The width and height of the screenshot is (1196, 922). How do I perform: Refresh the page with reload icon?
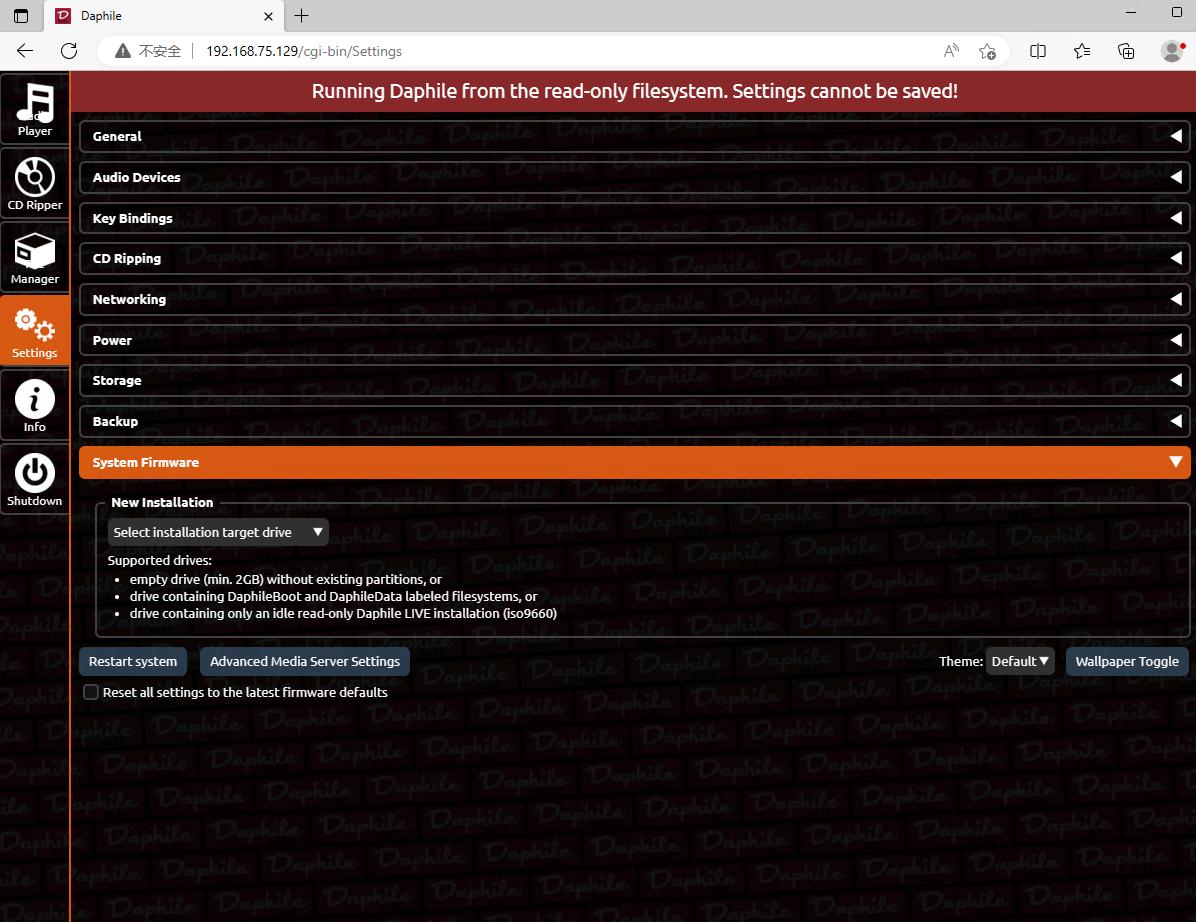coord(69,51)
